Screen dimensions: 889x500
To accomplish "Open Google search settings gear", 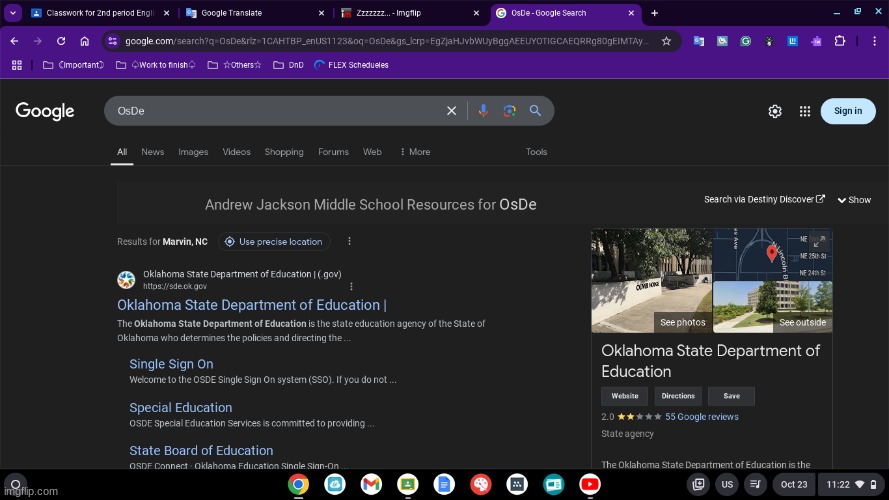I will point(775,111).
